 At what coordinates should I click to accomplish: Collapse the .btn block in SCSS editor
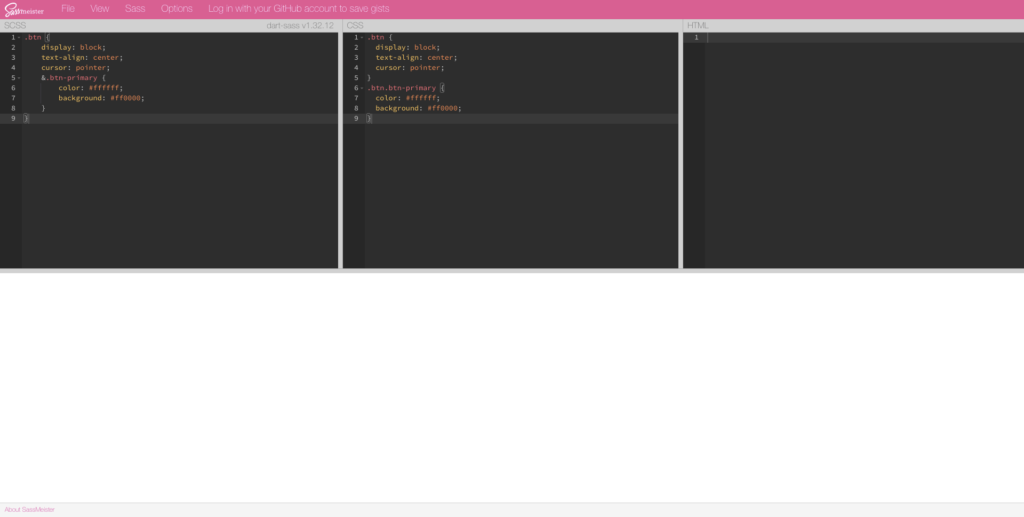pyautogui.click(x=19, y=37)
